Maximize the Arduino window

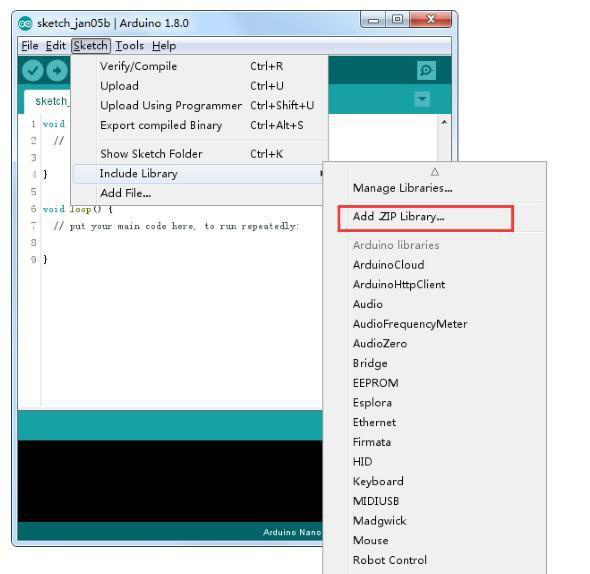click(397, 20)
